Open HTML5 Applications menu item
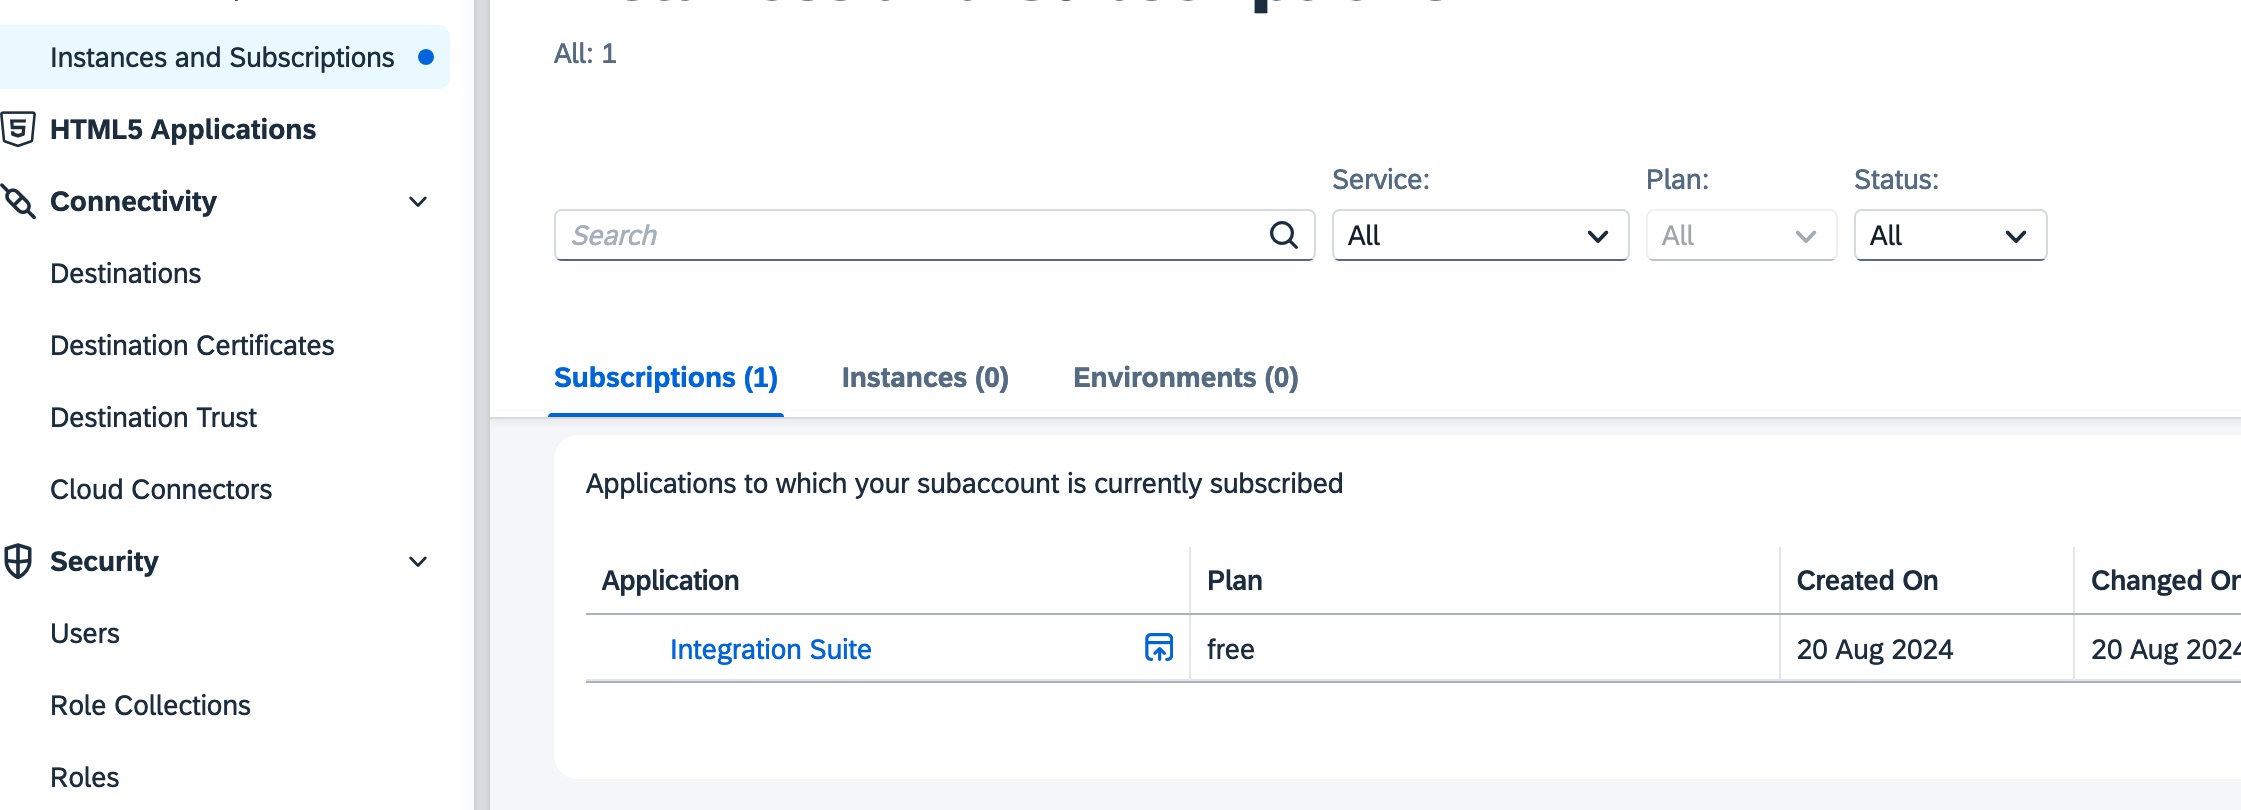 click(x=183, y=129)
